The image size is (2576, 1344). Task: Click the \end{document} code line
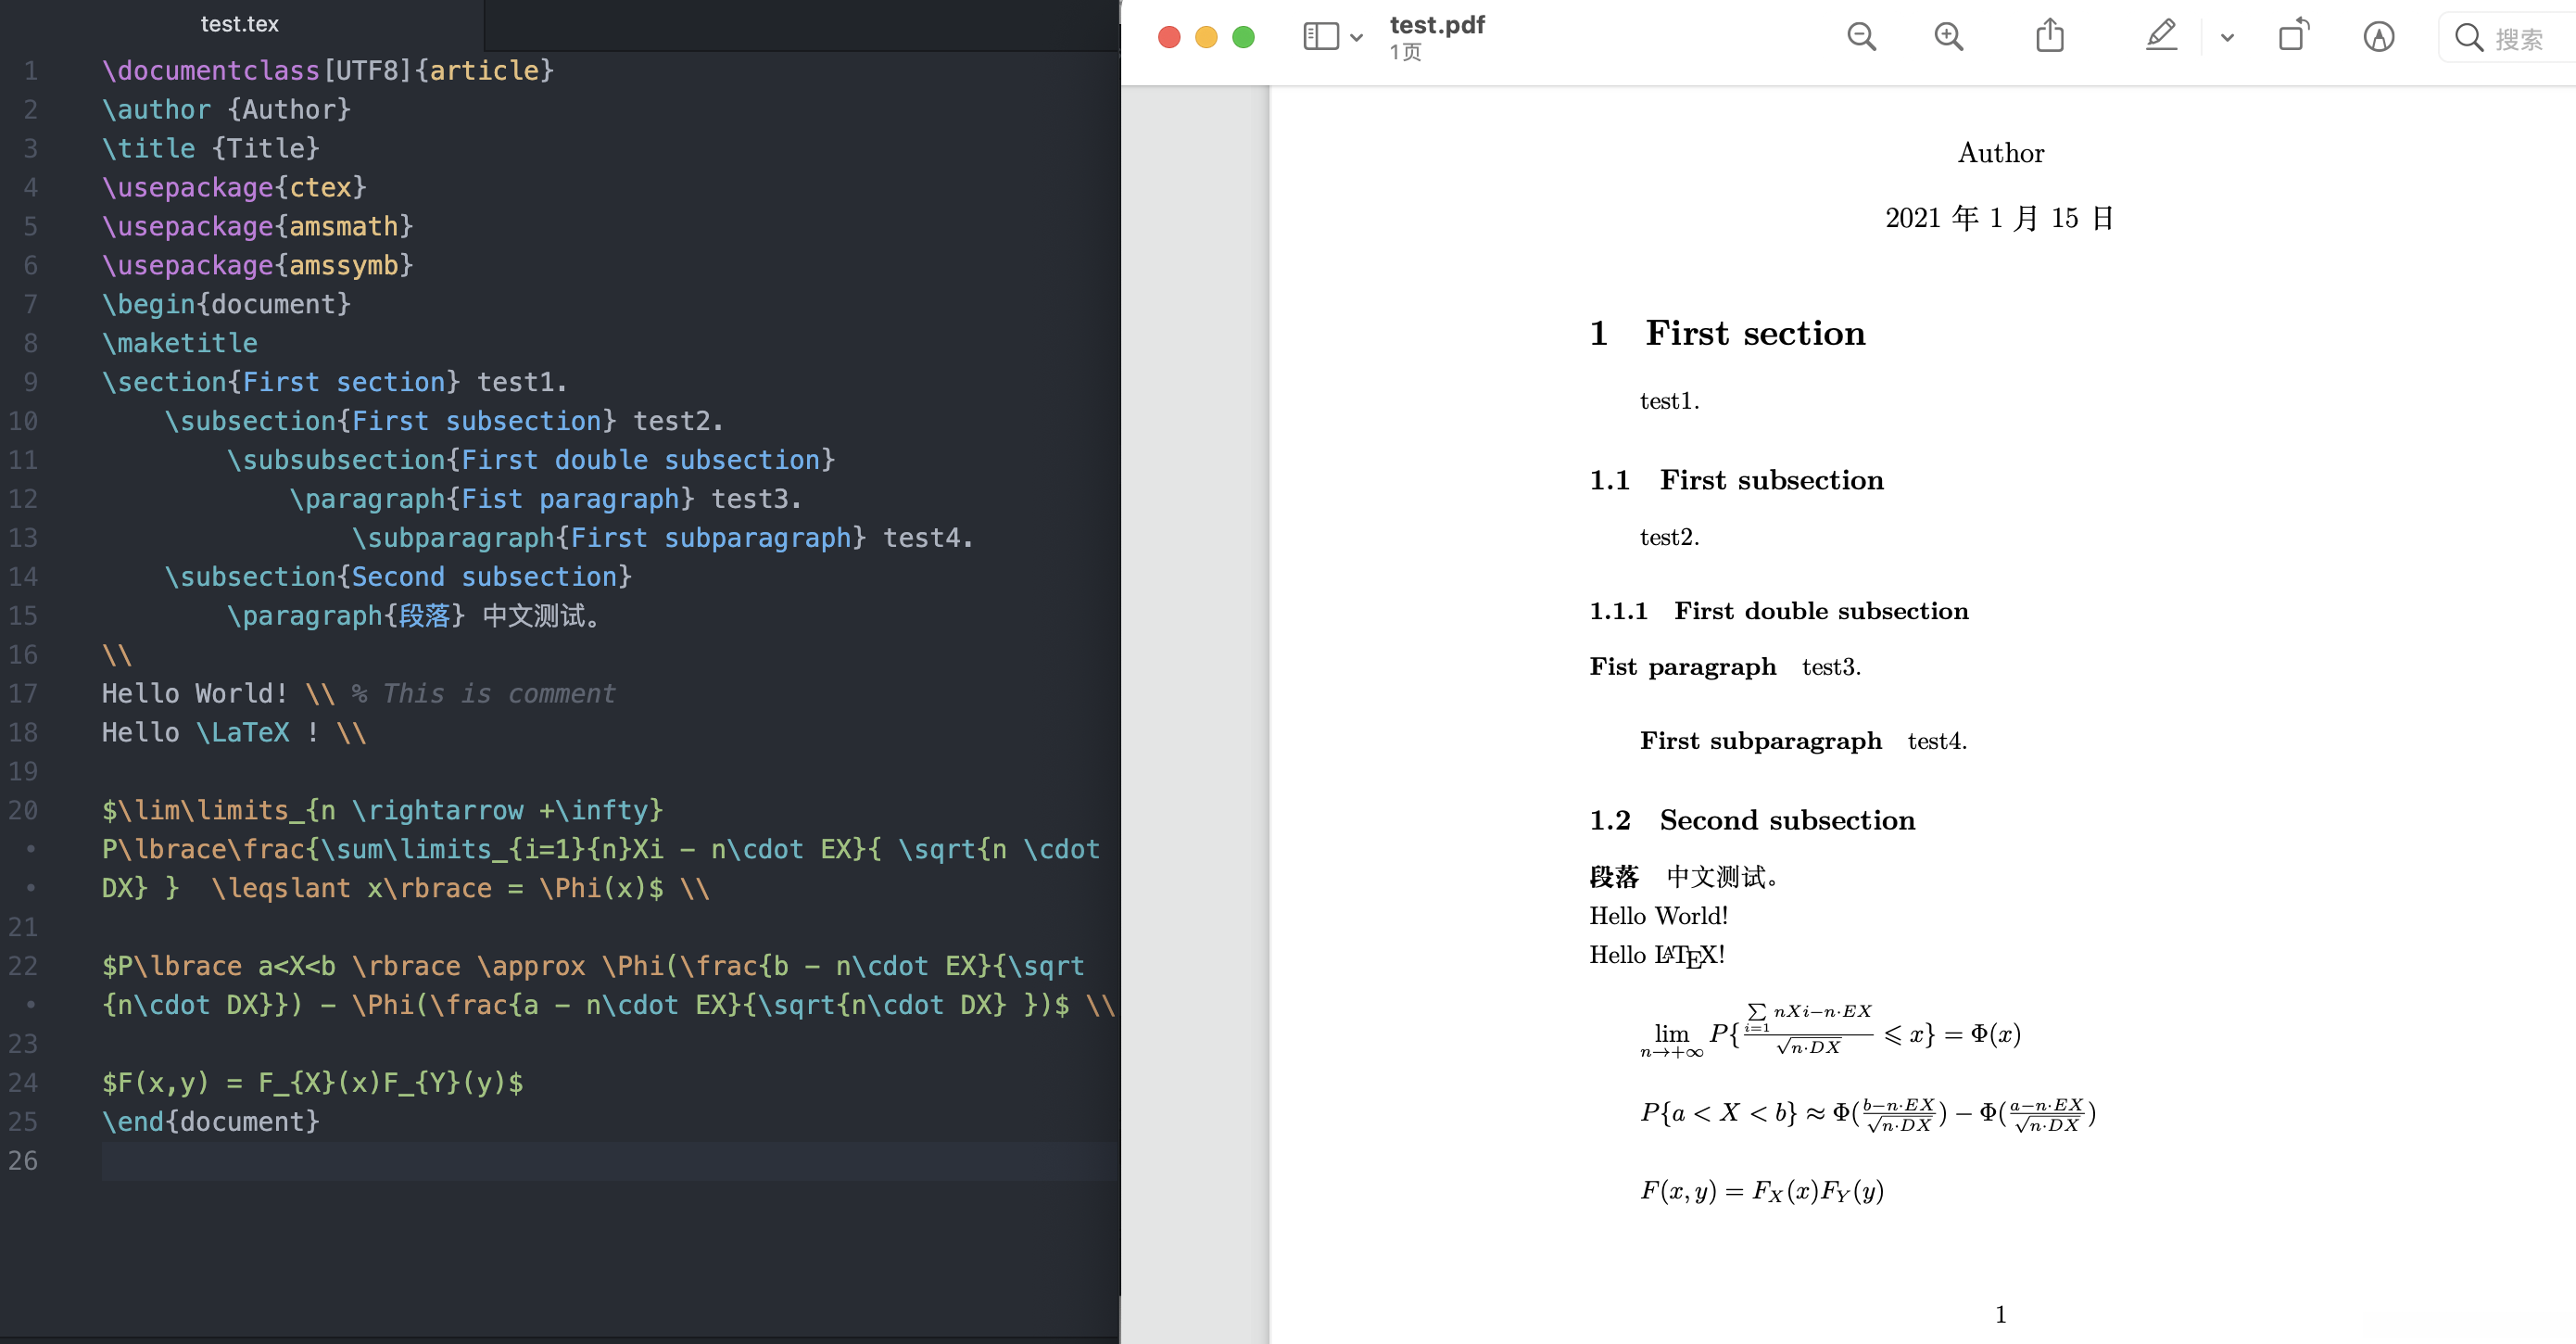(211, 1122)
